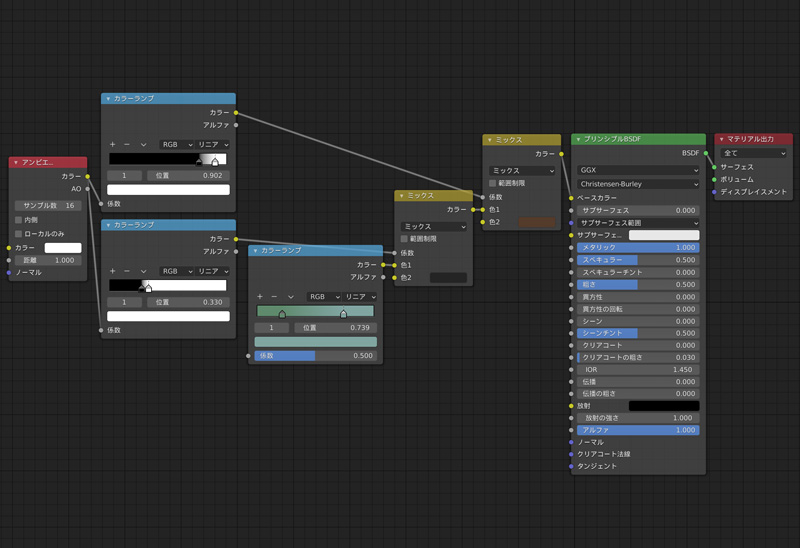Viewport: 800px width, 548px height.
Task: Add a color stop in the green カラーランプ node
Action: 260,297
